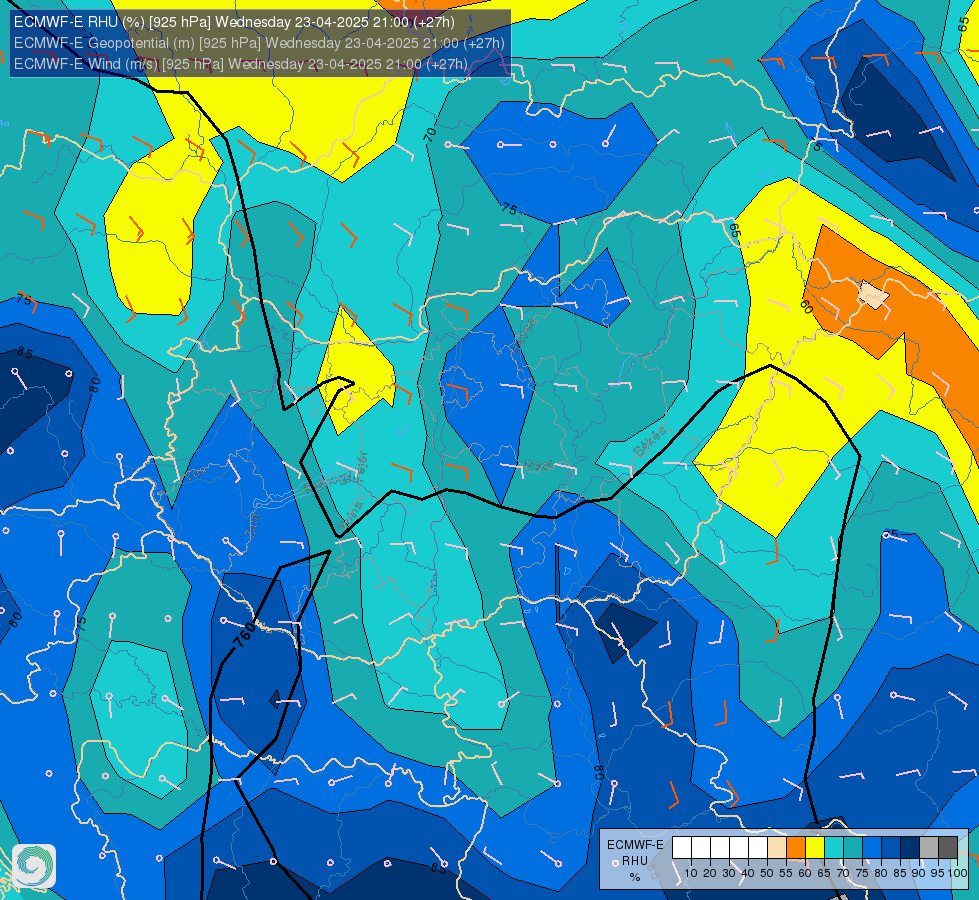Click the Pest region label
The width and height of the screenshot is (979, 900).
(x=538, y=465)
